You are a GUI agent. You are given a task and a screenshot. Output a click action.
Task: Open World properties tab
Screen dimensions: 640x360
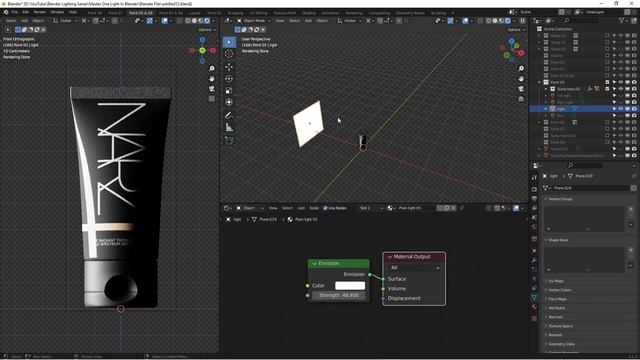pyautogui.click(x=534, y=227)
